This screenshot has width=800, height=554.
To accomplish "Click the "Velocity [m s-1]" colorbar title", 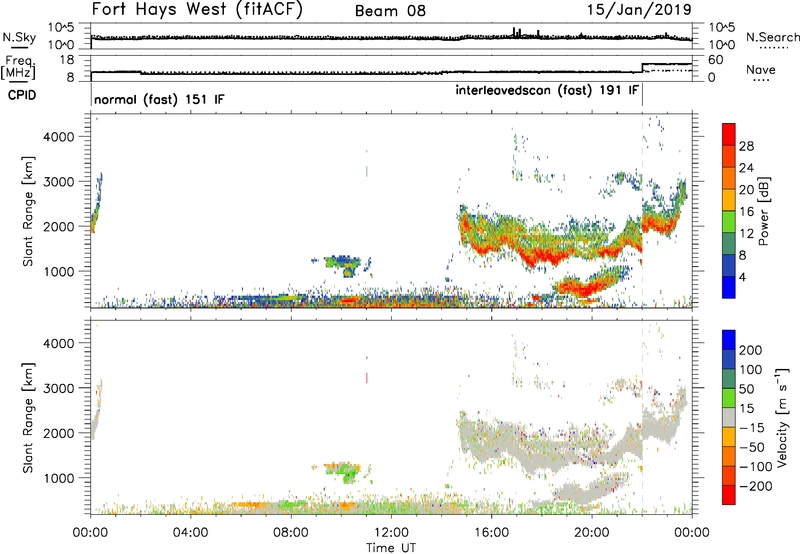I will pyautogui.click(x=782, y=417).
